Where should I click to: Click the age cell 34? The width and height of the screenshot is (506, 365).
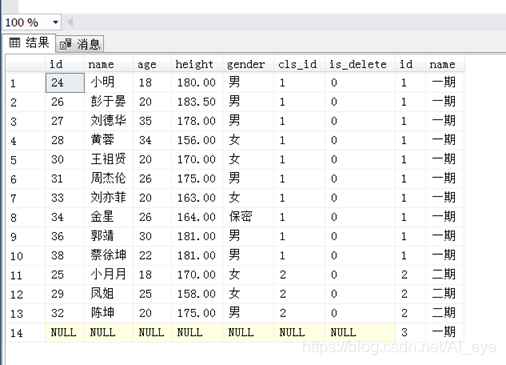click(152, 140)
